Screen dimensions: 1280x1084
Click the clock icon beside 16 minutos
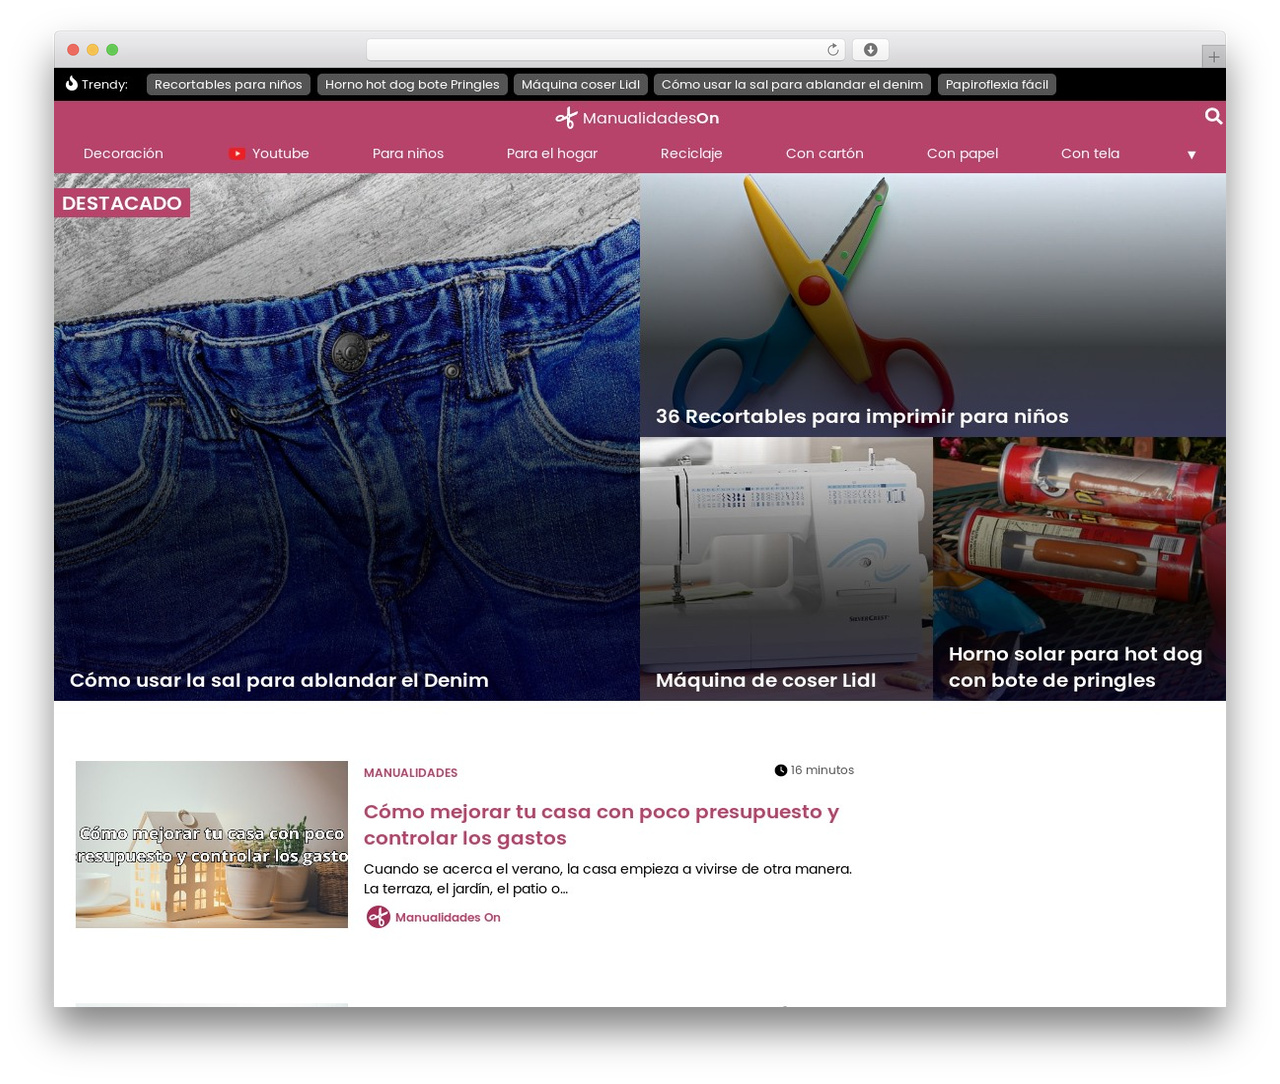pyautogui.click(x=780, y=770)
